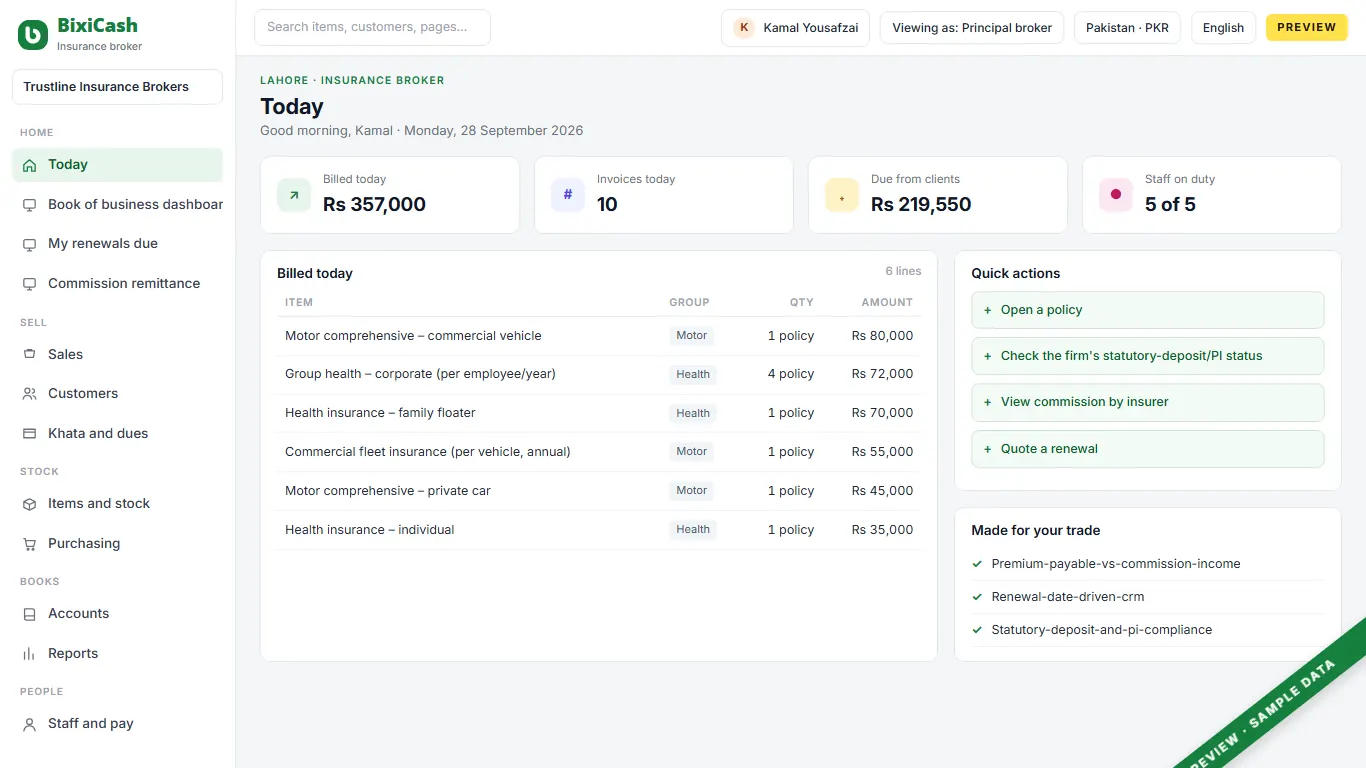Click the Due from clients yellow icon

[842, 195]
